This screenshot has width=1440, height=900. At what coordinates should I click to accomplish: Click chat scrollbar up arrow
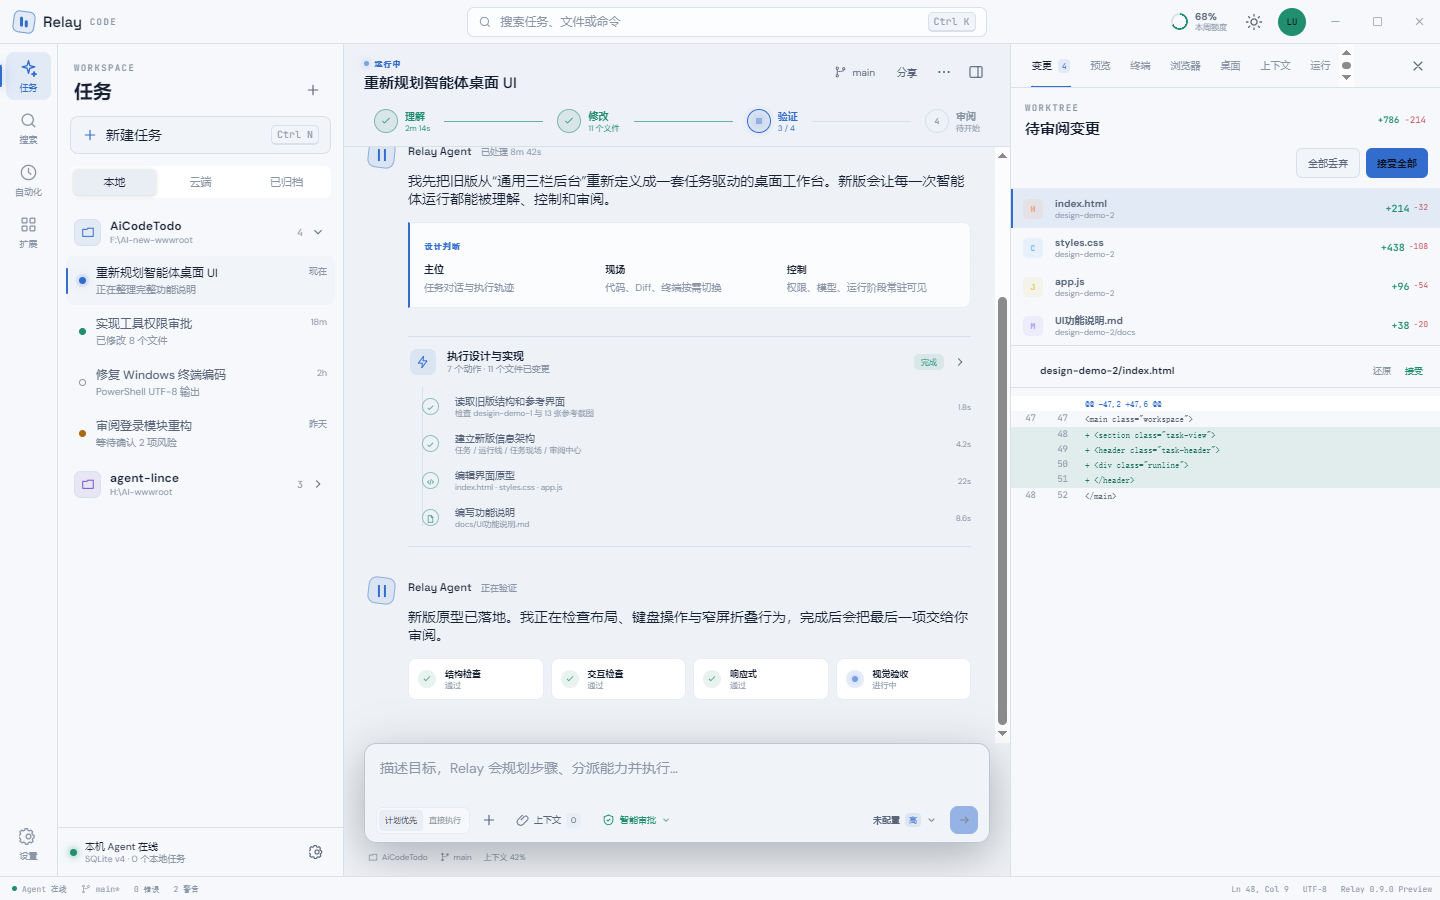point(1002,156)
